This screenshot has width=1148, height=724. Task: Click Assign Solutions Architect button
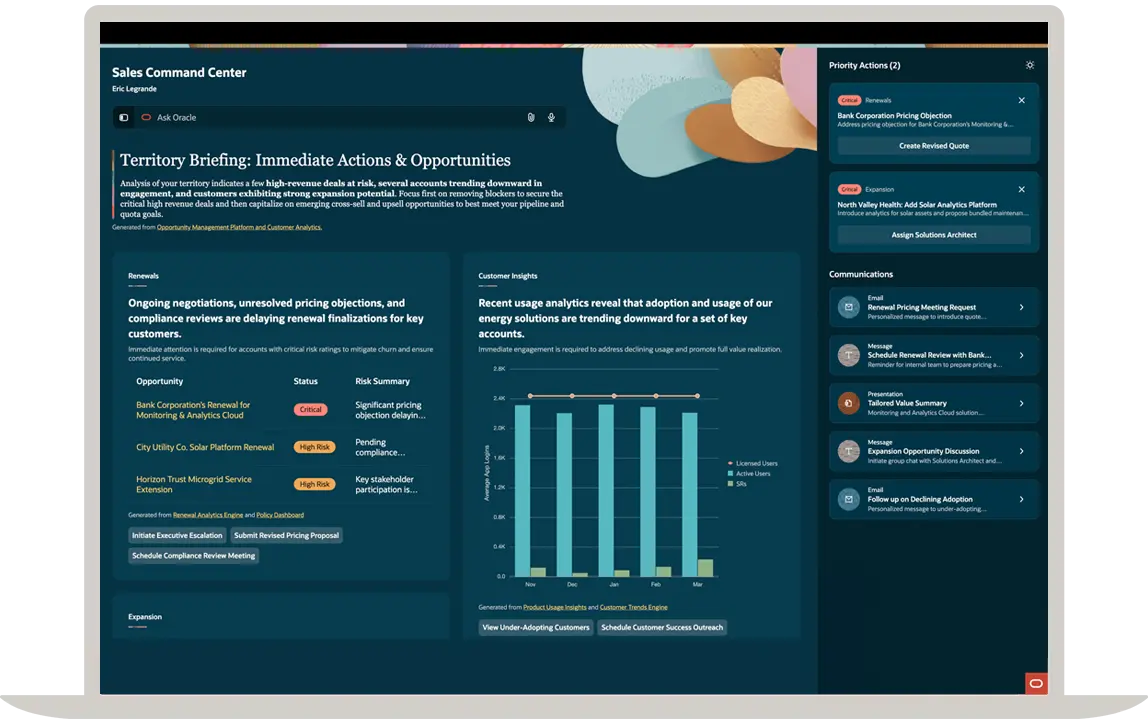(933, 235)
